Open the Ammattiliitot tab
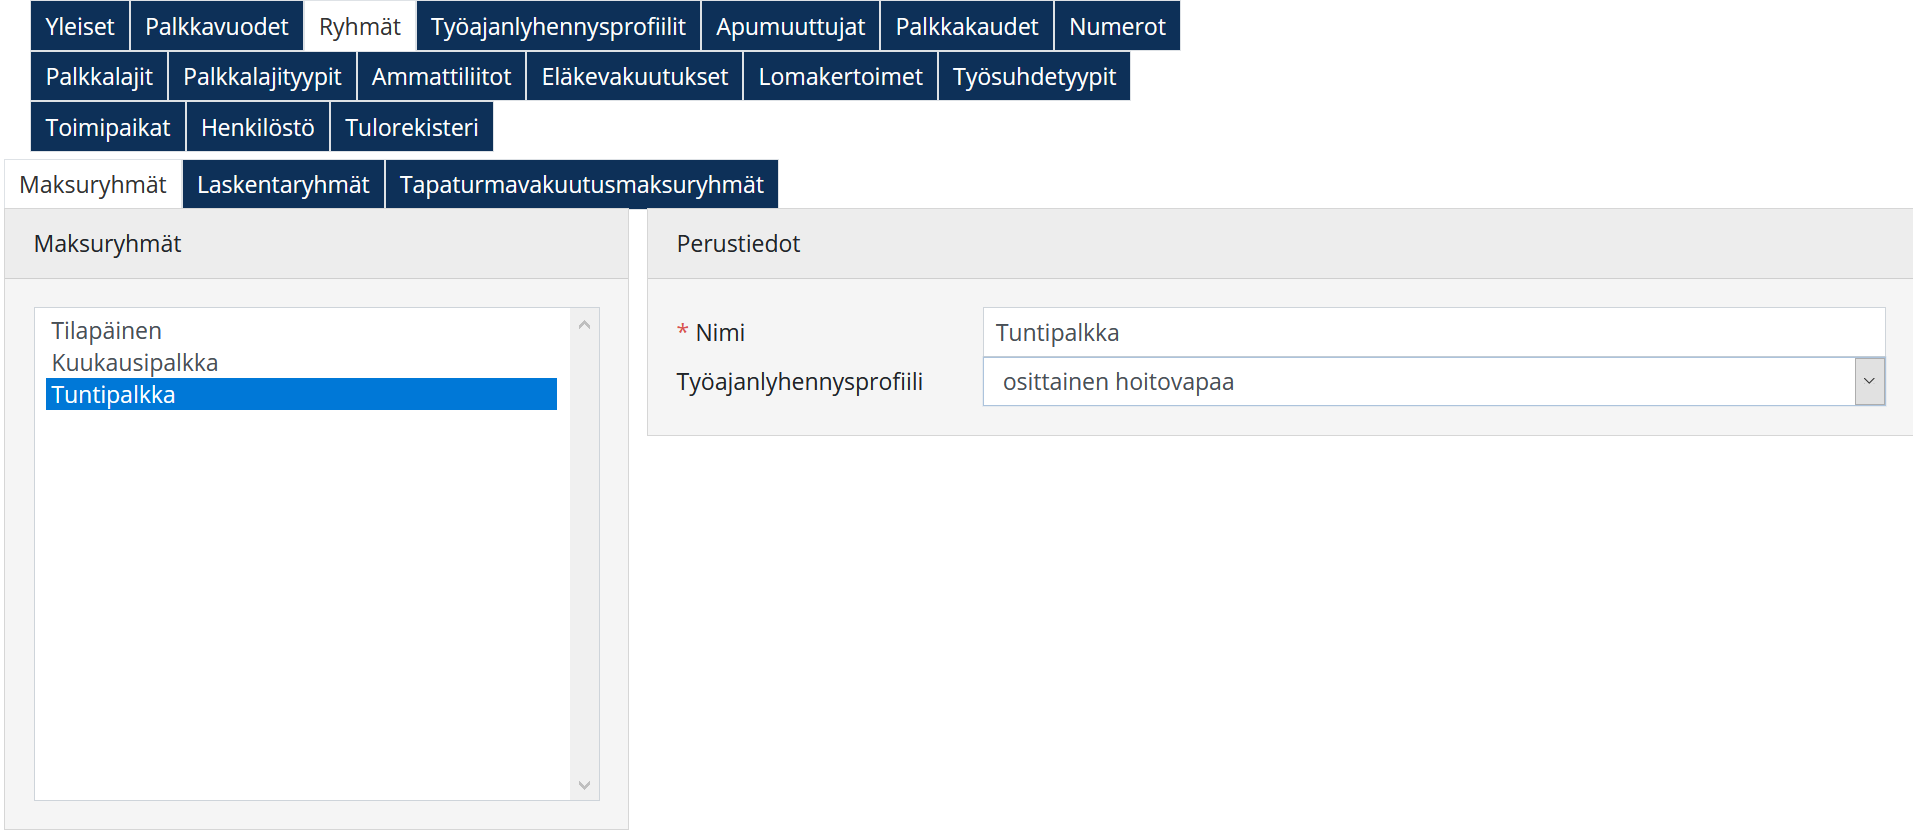 [x=441, y=77]
